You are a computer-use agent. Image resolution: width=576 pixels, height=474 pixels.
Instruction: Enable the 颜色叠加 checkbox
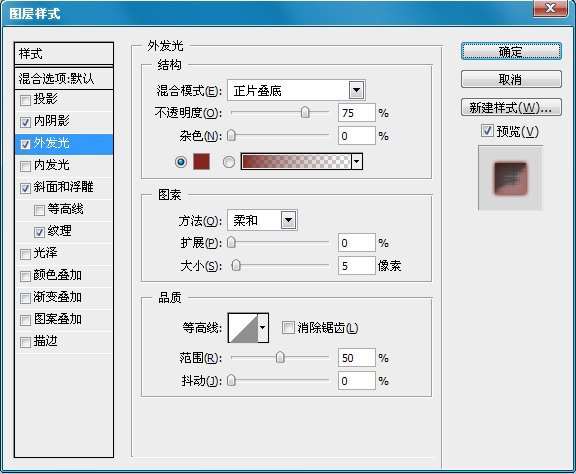(x=25, y=276)
